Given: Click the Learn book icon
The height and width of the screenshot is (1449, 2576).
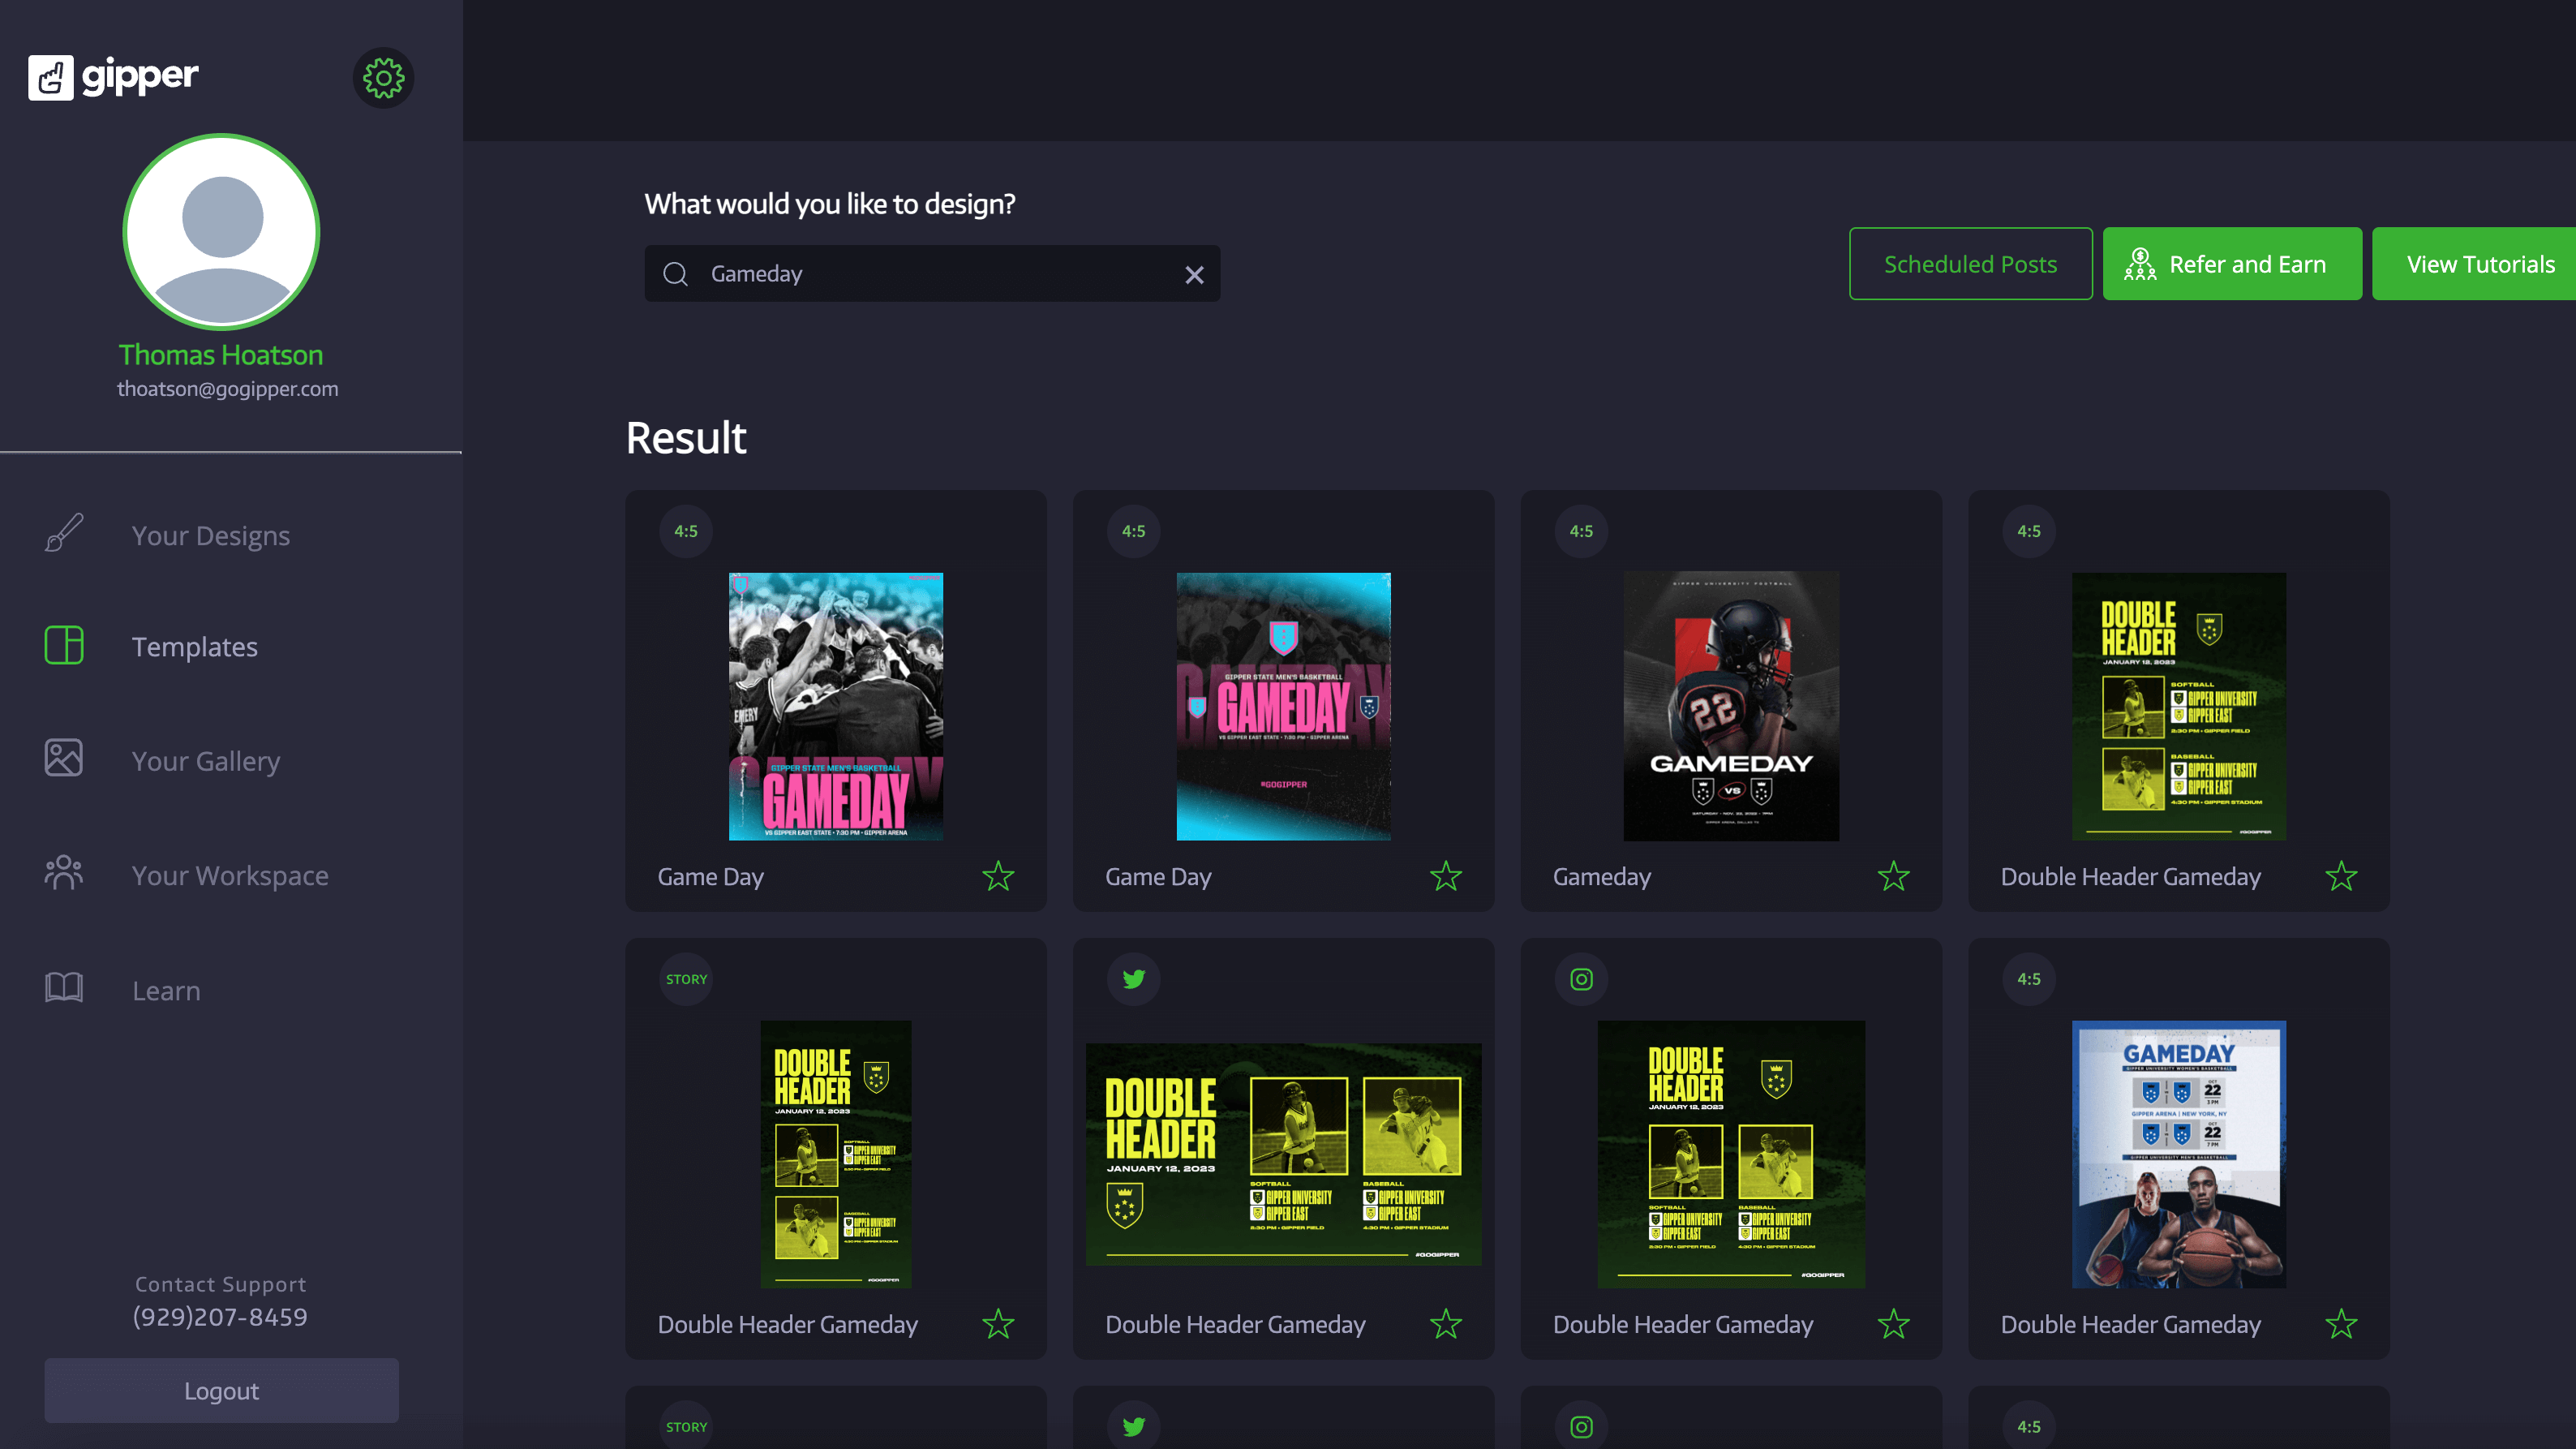Looking at the screenshot, I should point(64,987).
